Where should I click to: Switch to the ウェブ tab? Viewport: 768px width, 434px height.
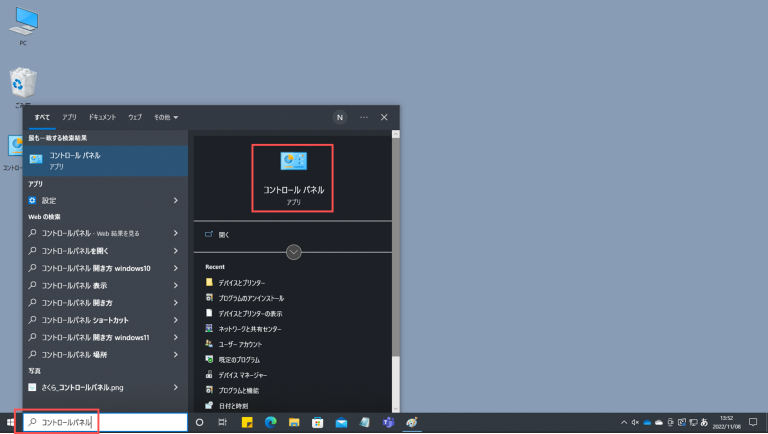(x=135, y=118)
